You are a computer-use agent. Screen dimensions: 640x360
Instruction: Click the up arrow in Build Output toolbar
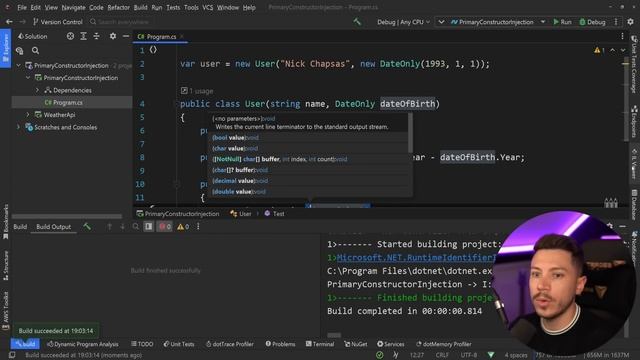(x=109, y=227)
